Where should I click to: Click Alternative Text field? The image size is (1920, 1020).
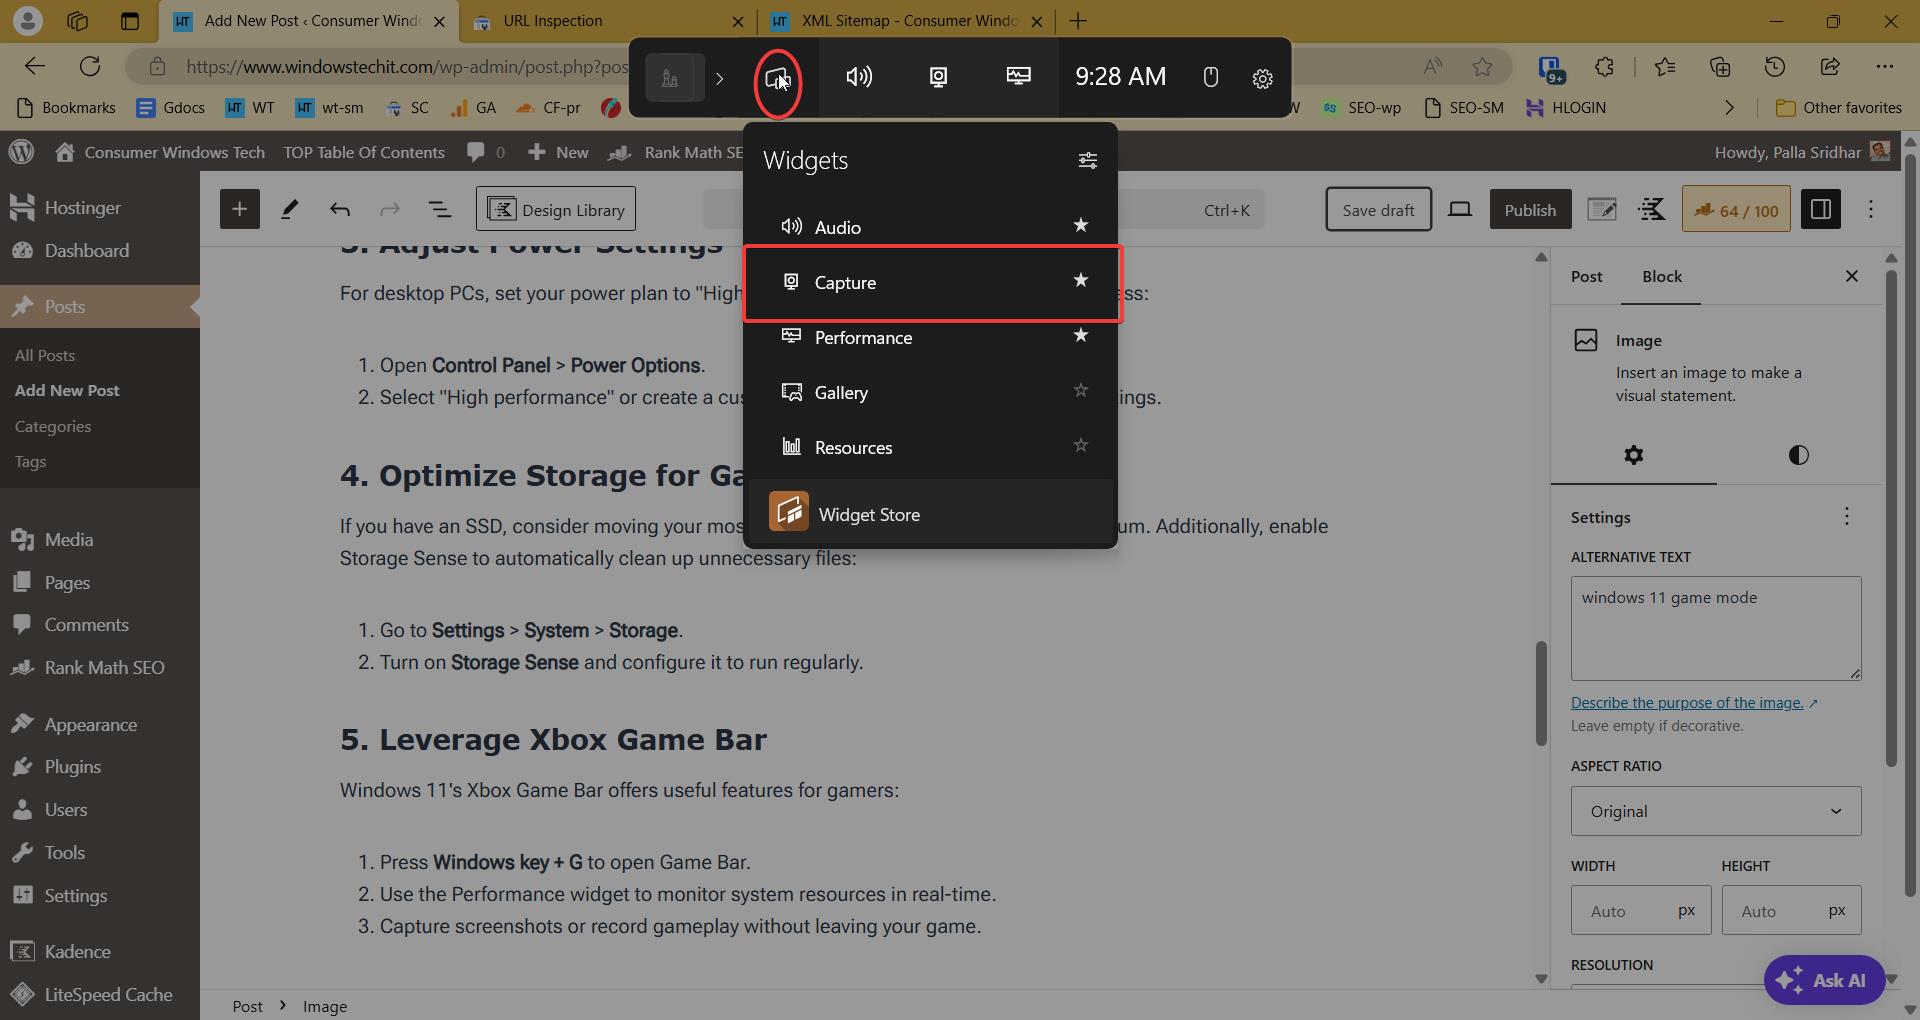(x=1716, y=628)
